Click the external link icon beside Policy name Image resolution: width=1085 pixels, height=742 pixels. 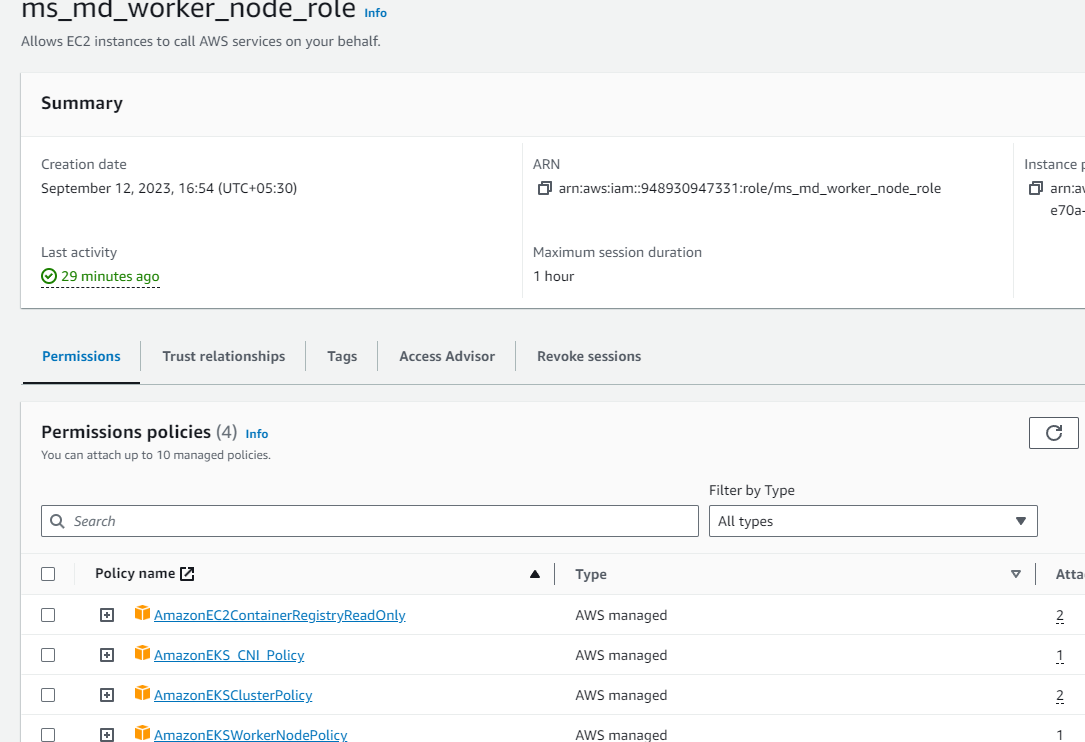[x=187, y=574]
